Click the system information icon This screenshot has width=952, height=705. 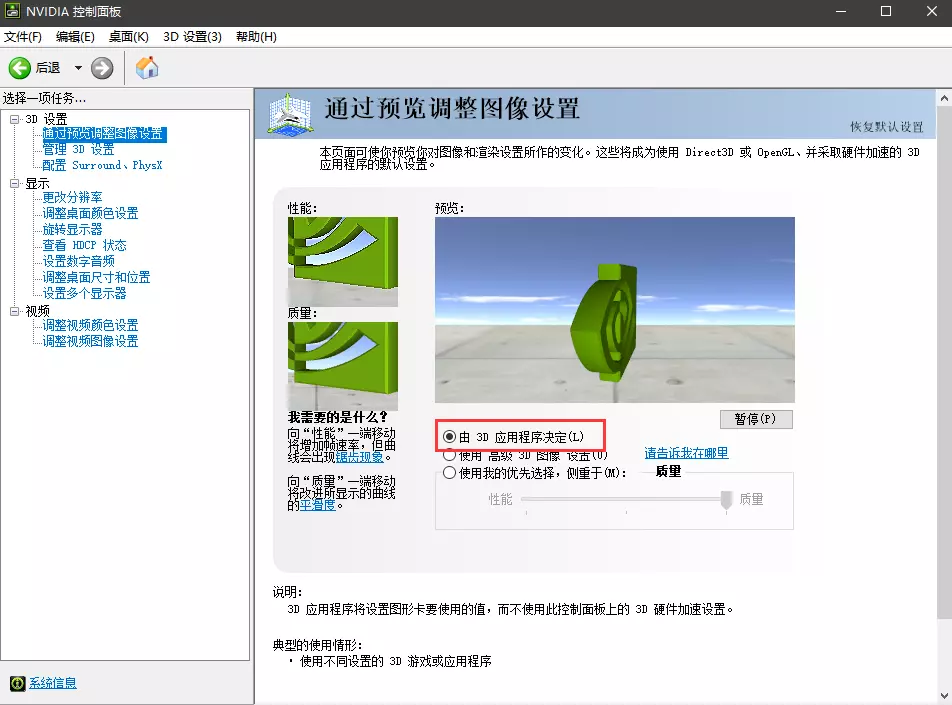click(x=18, y=683)
